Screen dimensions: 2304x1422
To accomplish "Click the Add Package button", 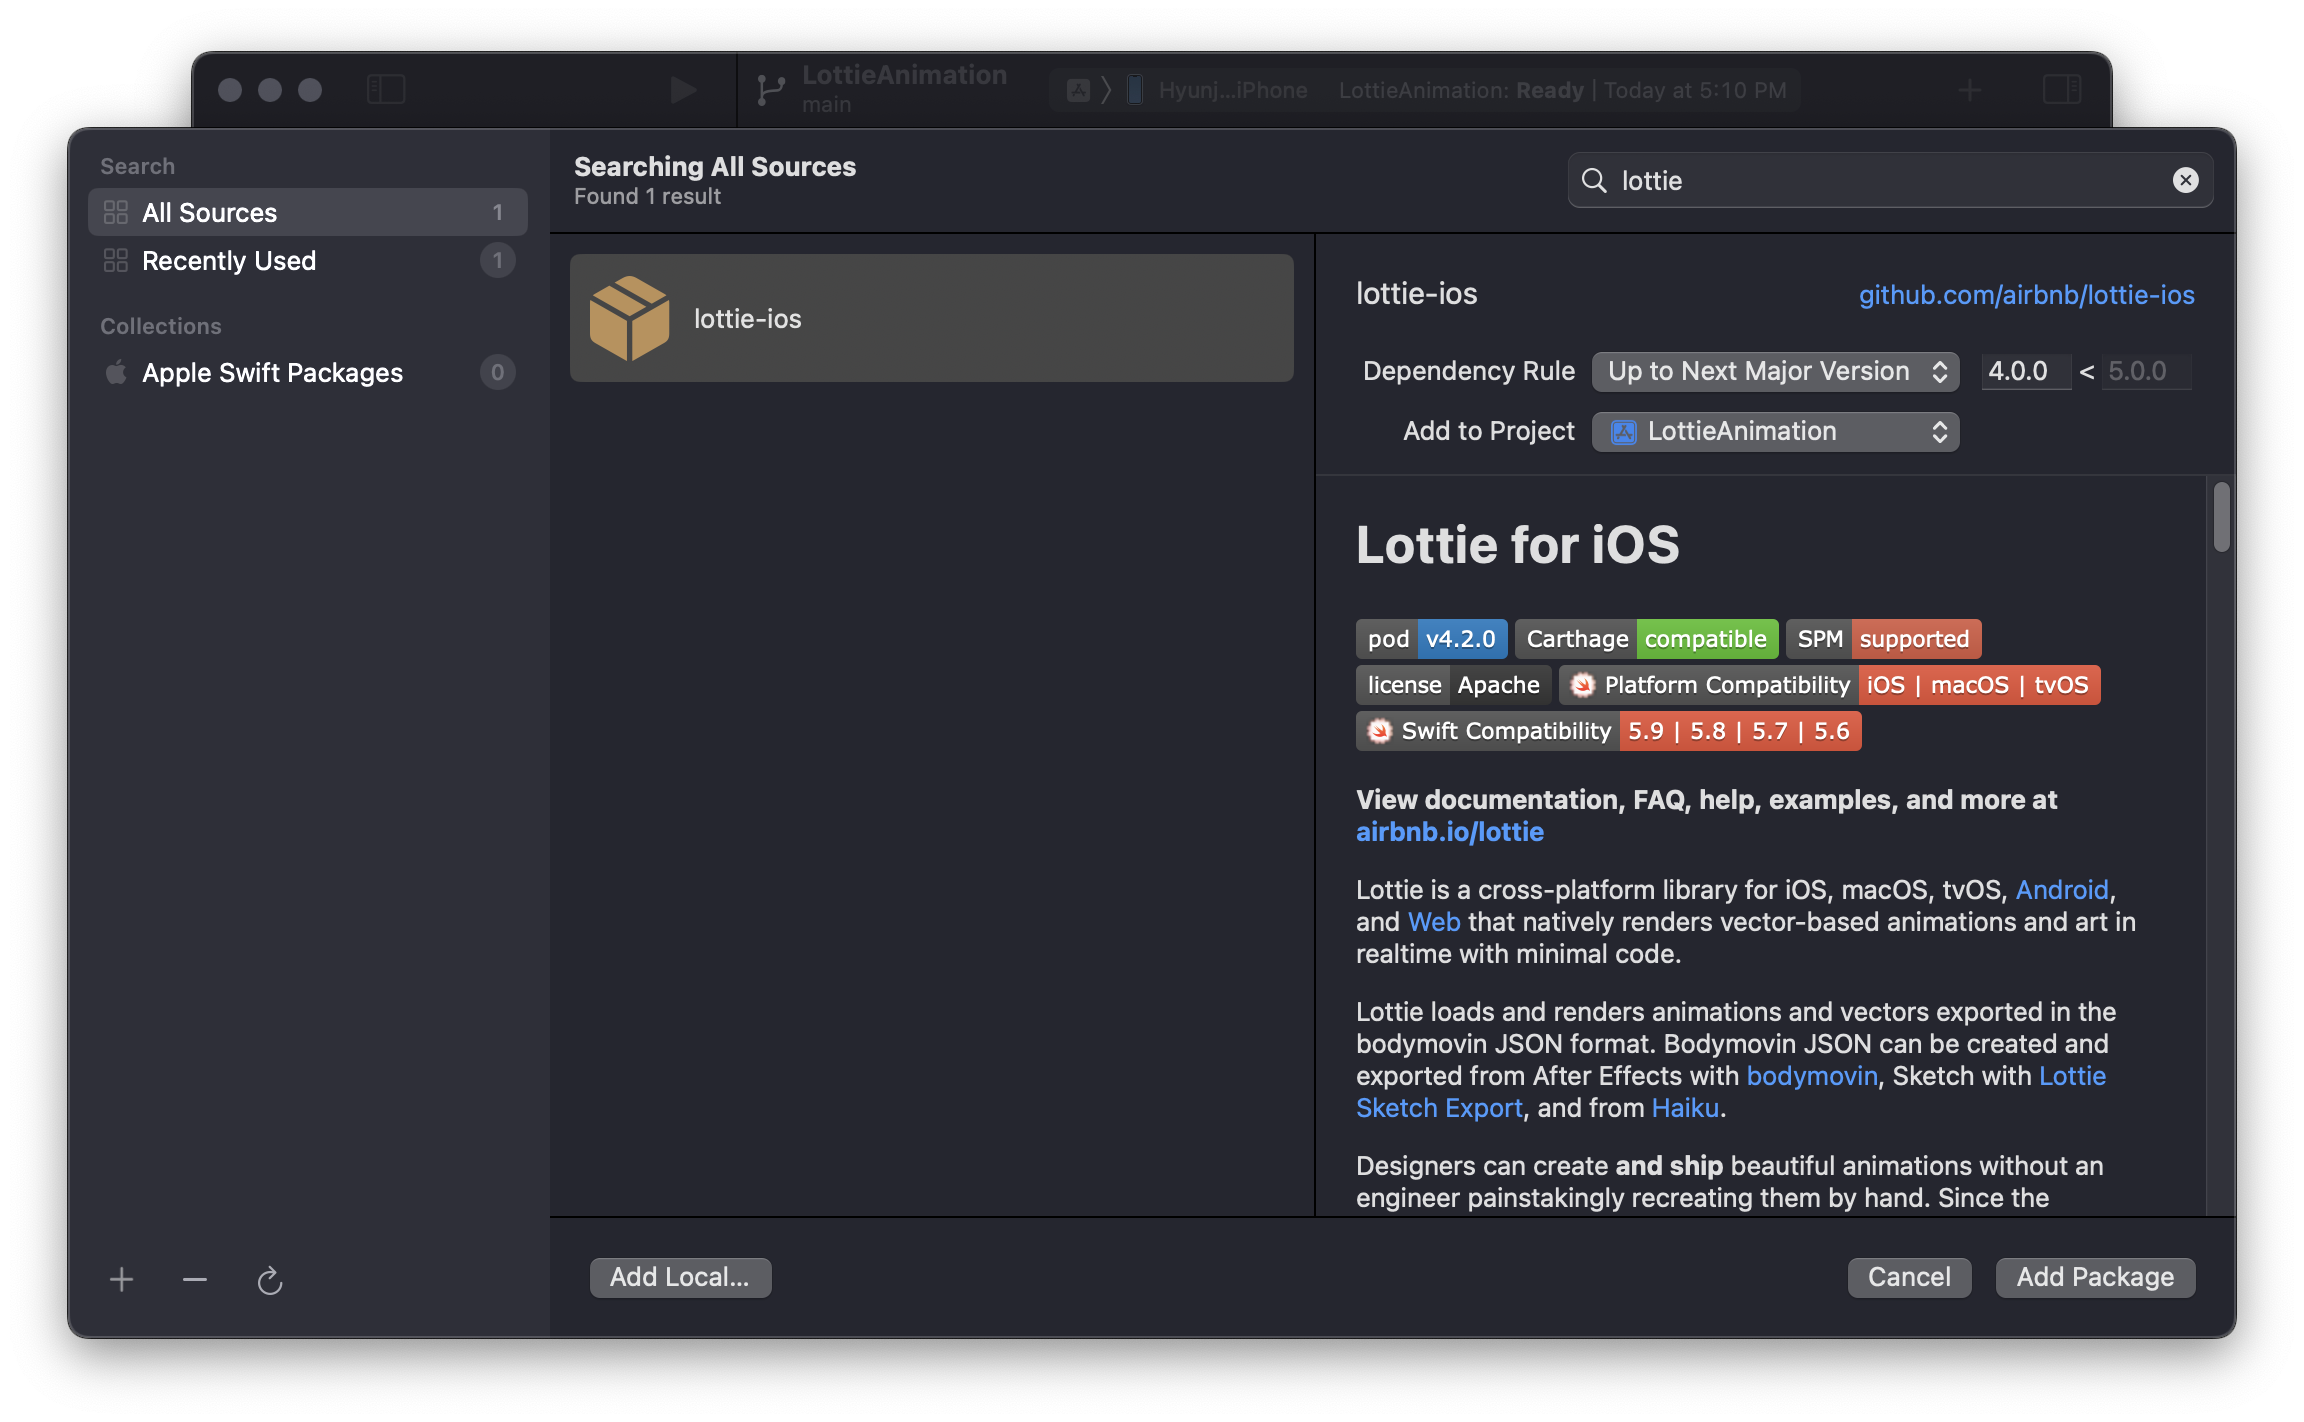I will (2094, 1277).
